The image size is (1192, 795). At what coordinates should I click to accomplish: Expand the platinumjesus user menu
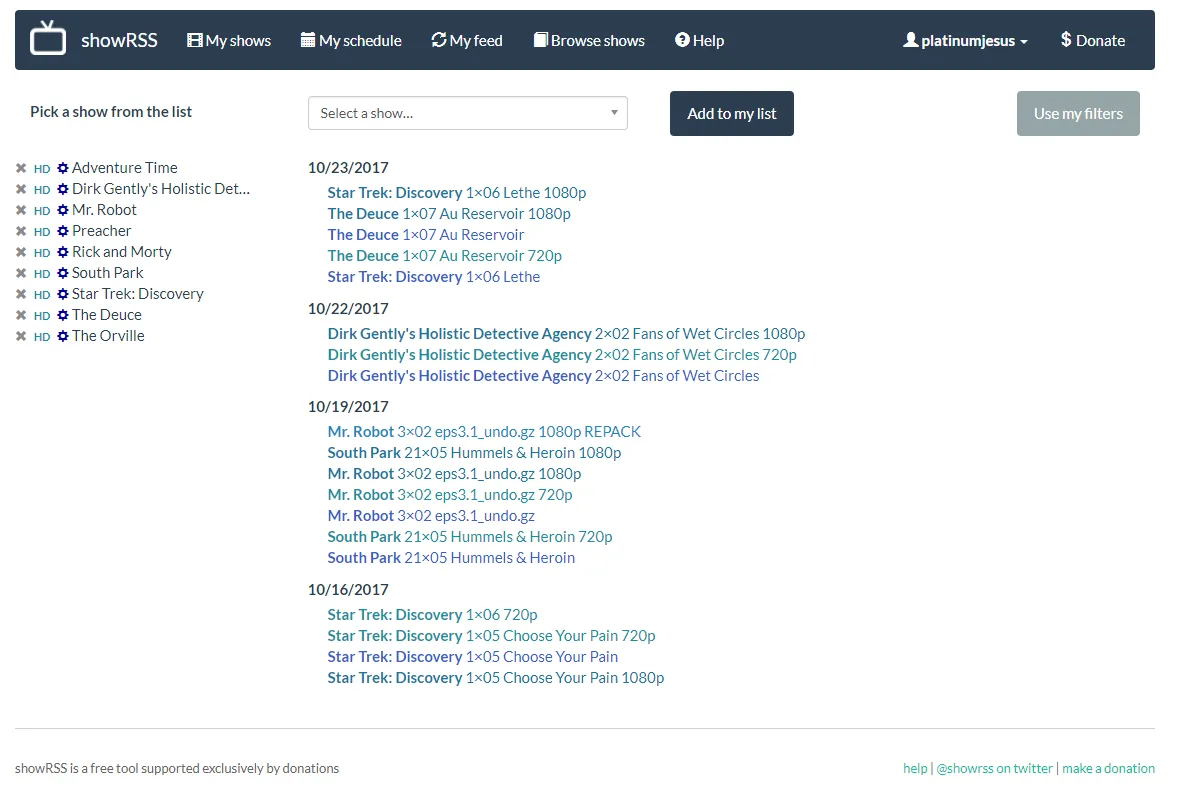tap(965, 40)
